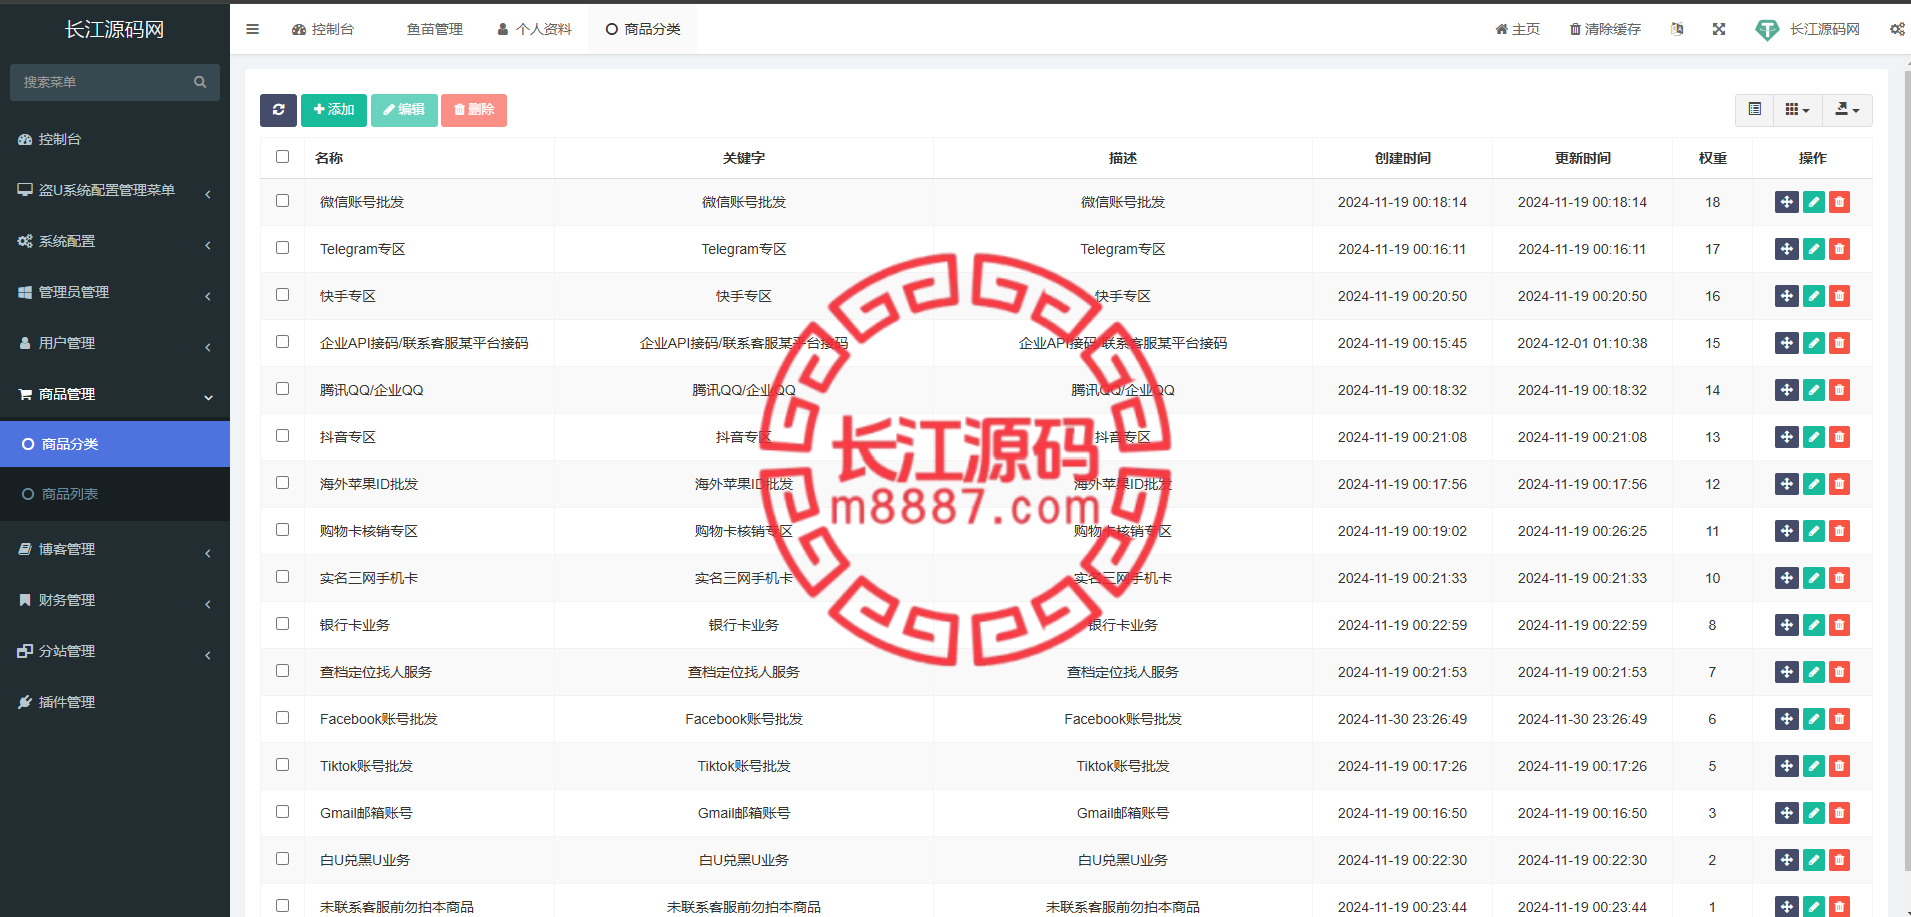Image resolution: width=1911 pixels, height=917 pixels.
Task: Check the 微信账号批发 row checkbox
Action: pyautogui.click(x=282, y=200)
